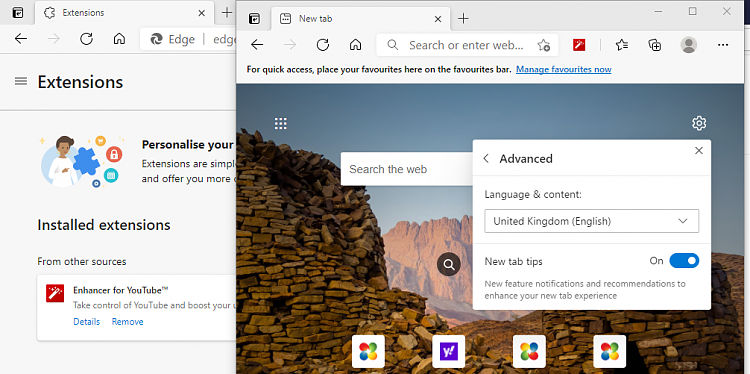
Task: Close the New tab tab
Action: pyautogui.click(x=438, y=19)
